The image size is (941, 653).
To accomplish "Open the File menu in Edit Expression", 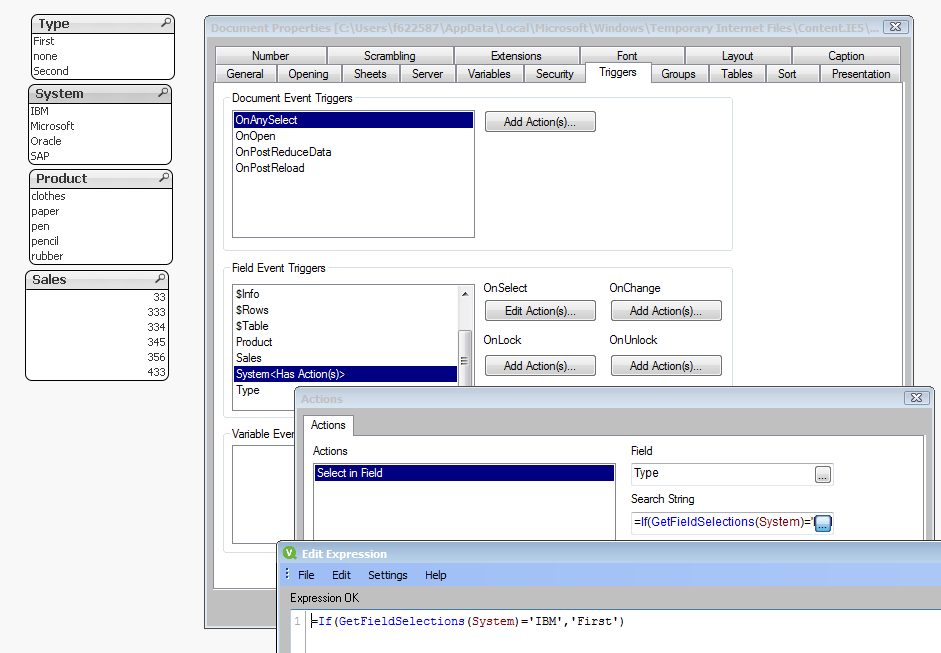I will pos(306,575).
